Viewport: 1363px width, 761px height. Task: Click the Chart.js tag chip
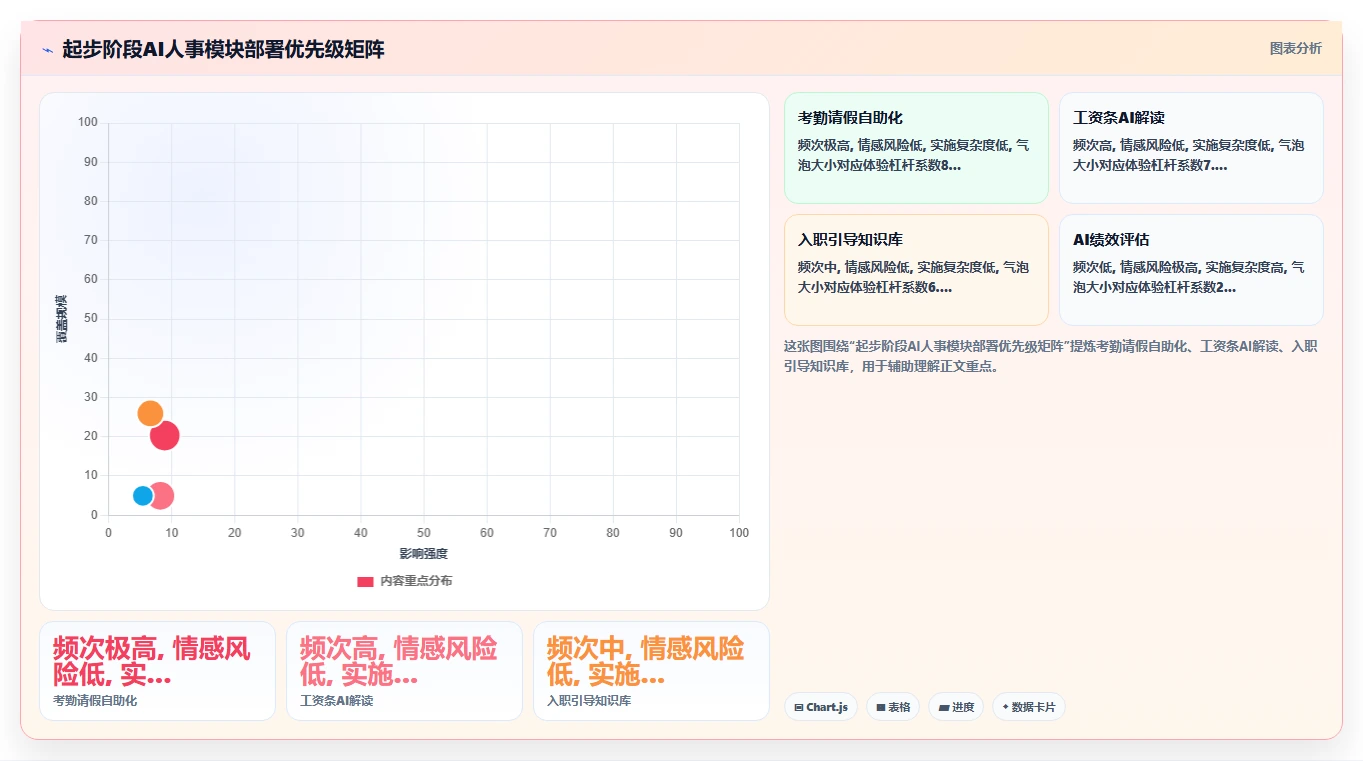(821, 707)
